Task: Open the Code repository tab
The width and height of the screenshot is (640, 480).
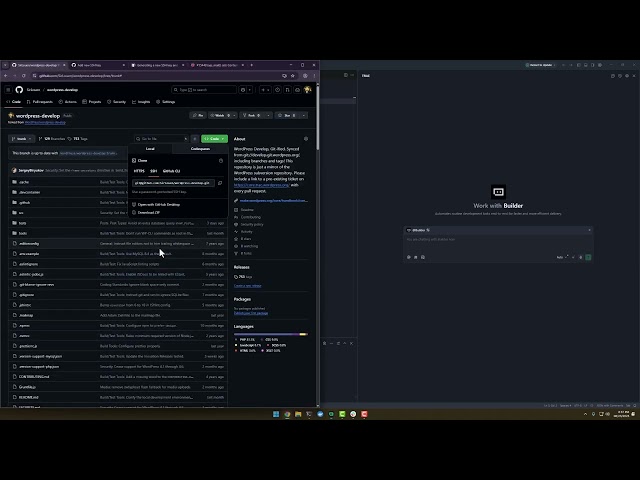Action: (13, 102)
